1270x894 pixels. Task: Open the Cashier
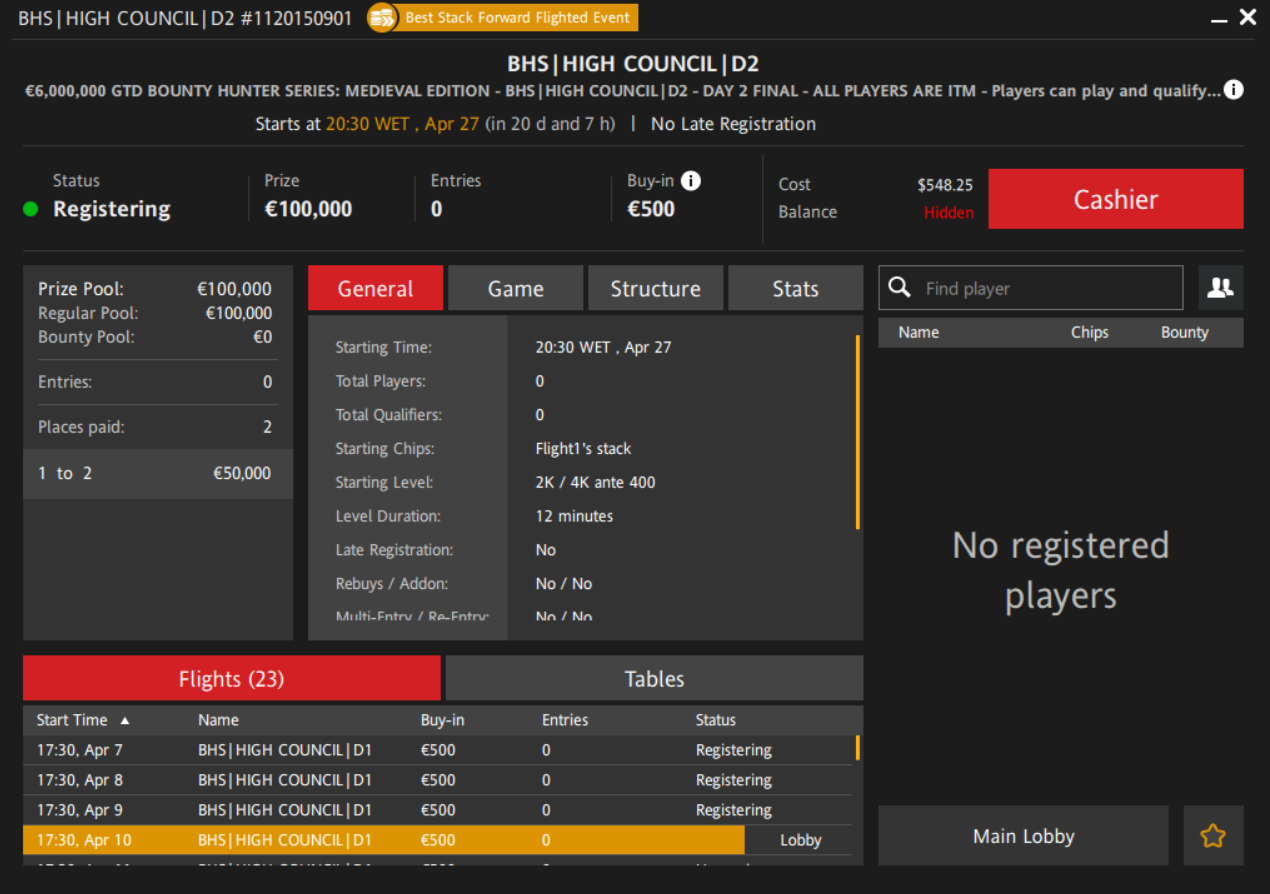click(1115, 199)
